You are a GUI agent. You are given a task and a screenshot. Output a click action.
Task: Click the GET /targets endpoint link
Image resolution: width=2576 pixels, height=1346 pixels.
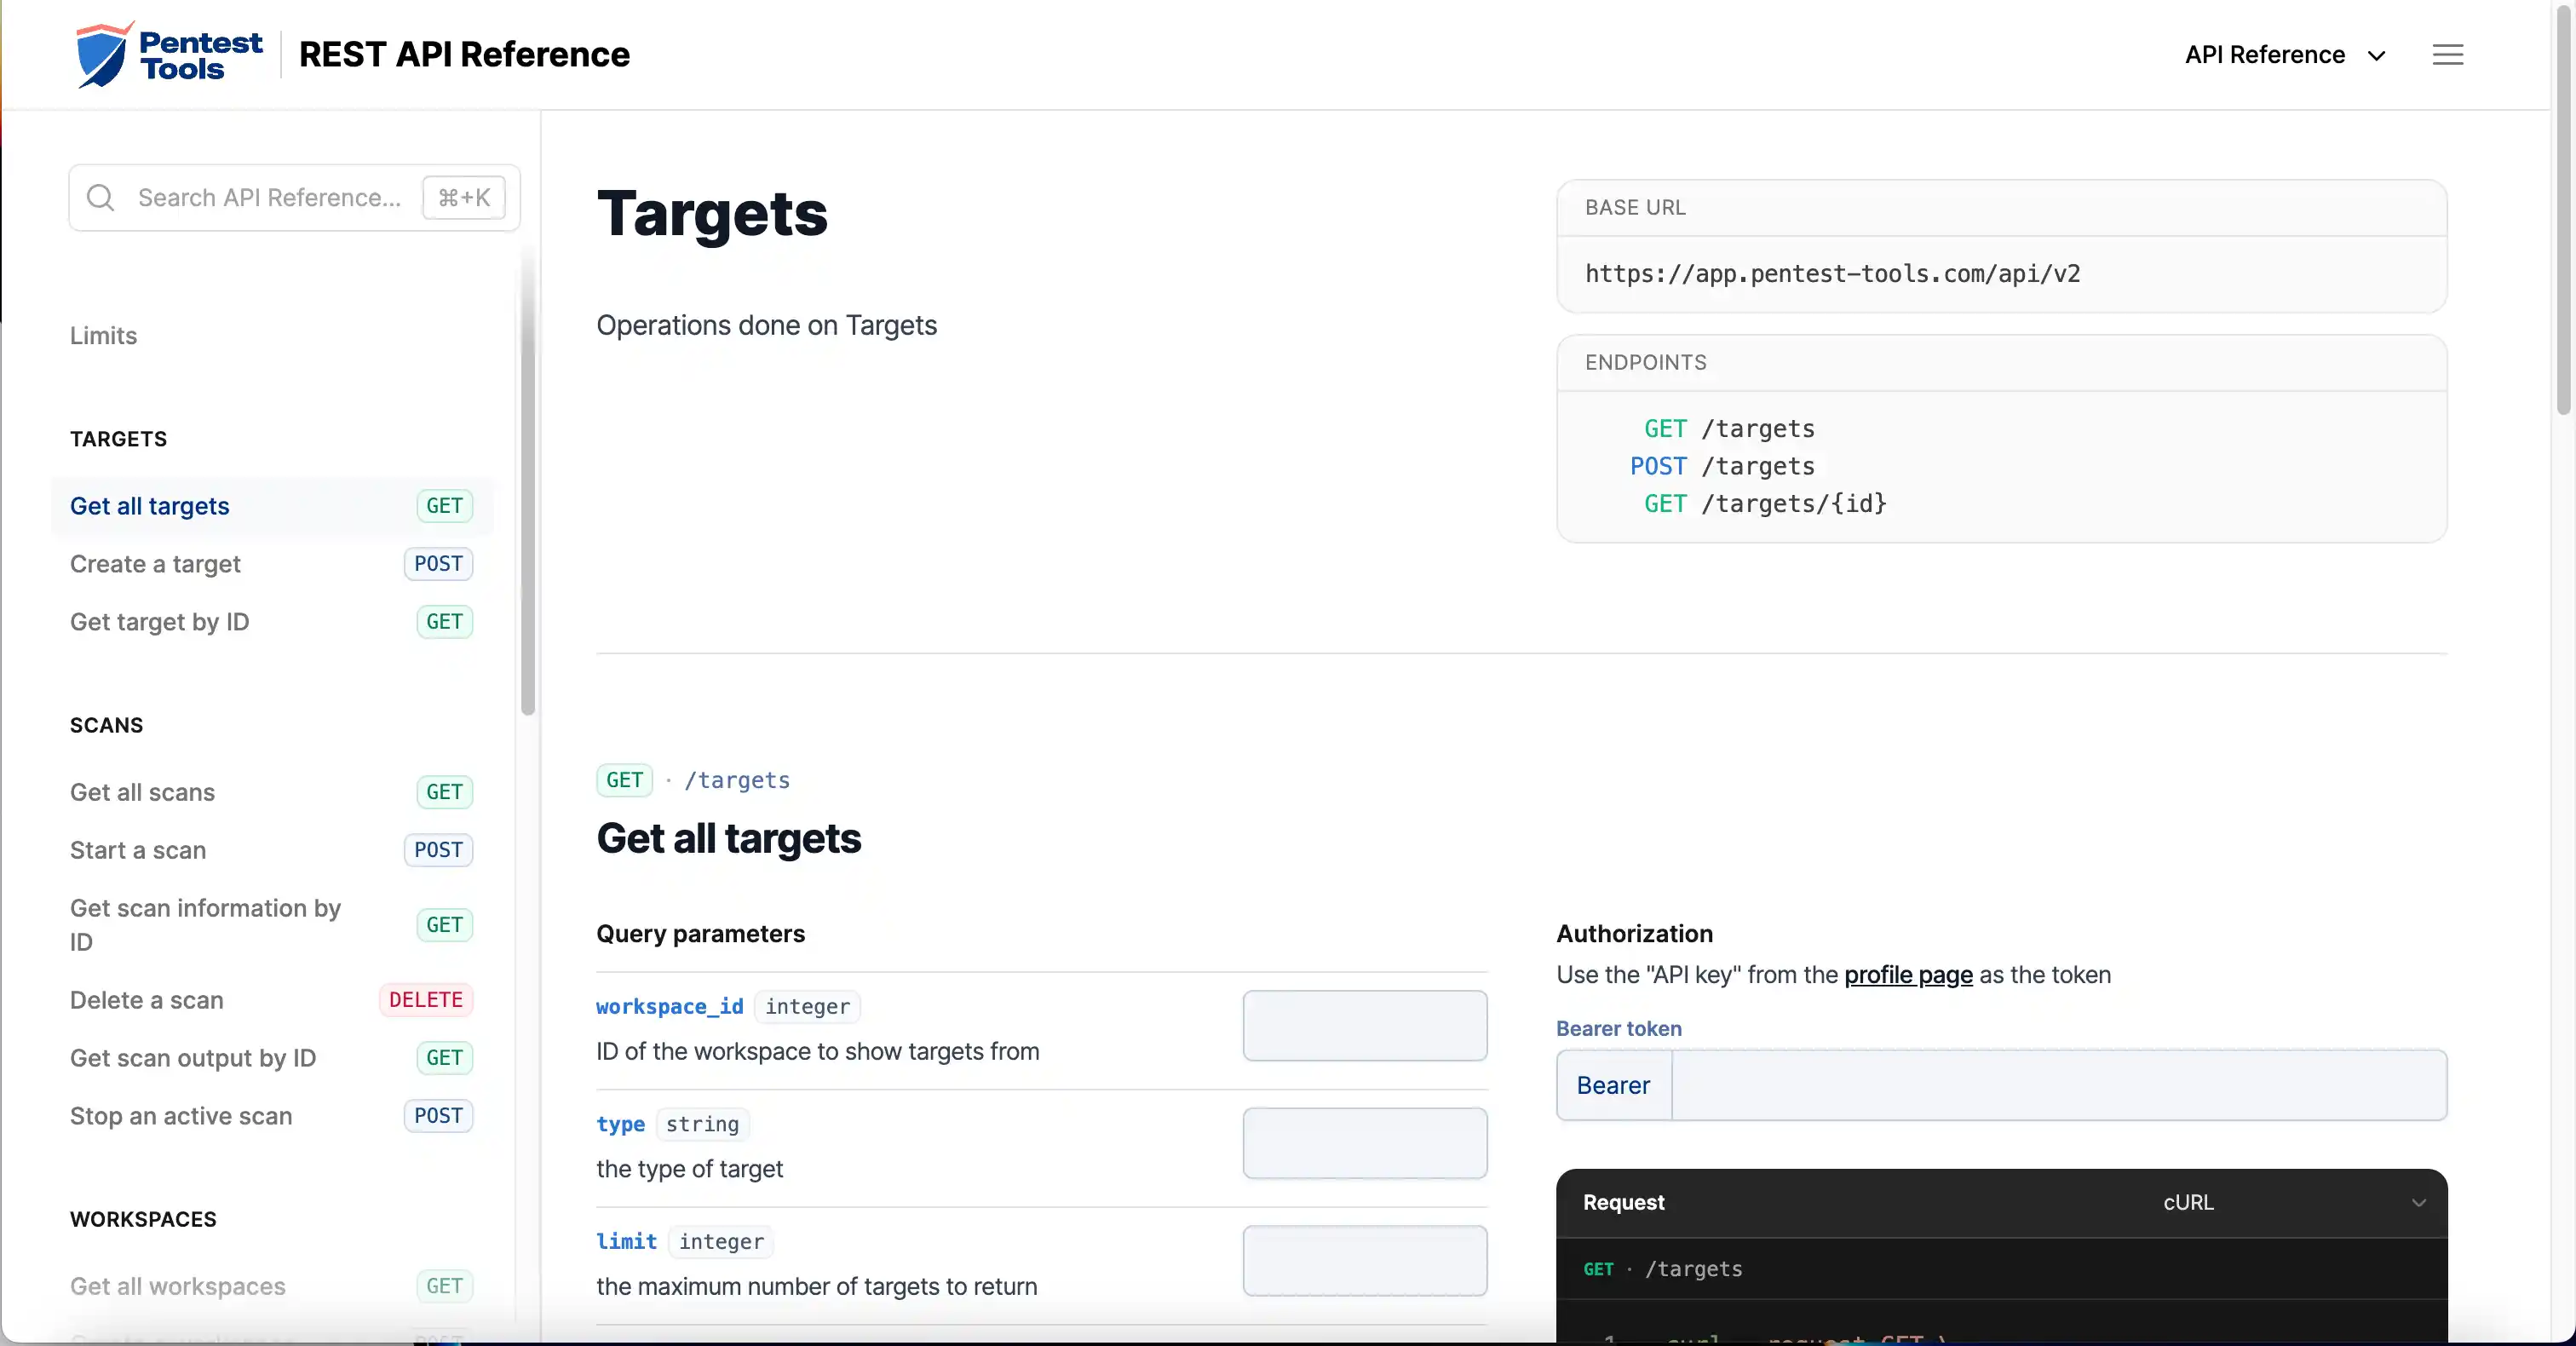click(1728, 428)
